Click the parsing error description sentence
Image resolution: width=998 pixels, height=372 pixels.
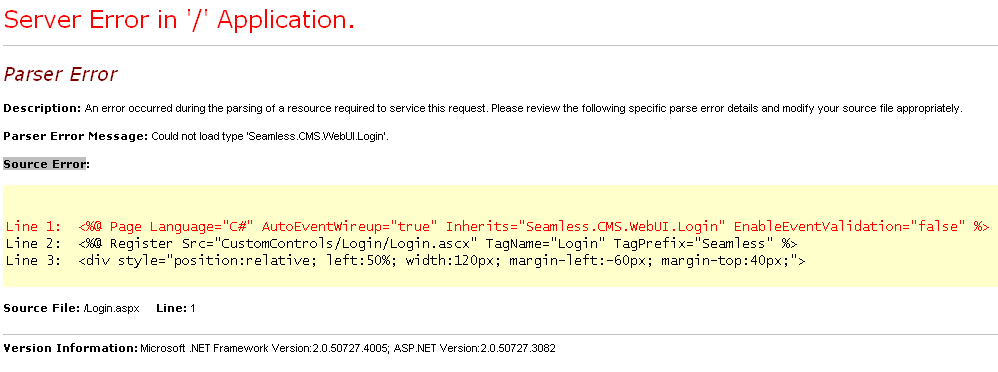tap(523, 108)
